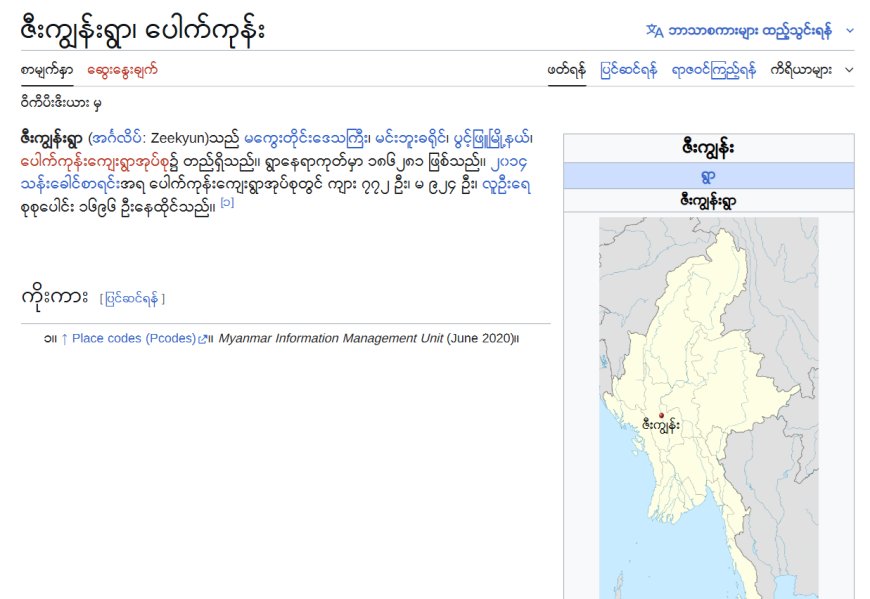Follow the English language link before Zeekyun
Viewport: 870px width, 599px height.
click(117, 138)
